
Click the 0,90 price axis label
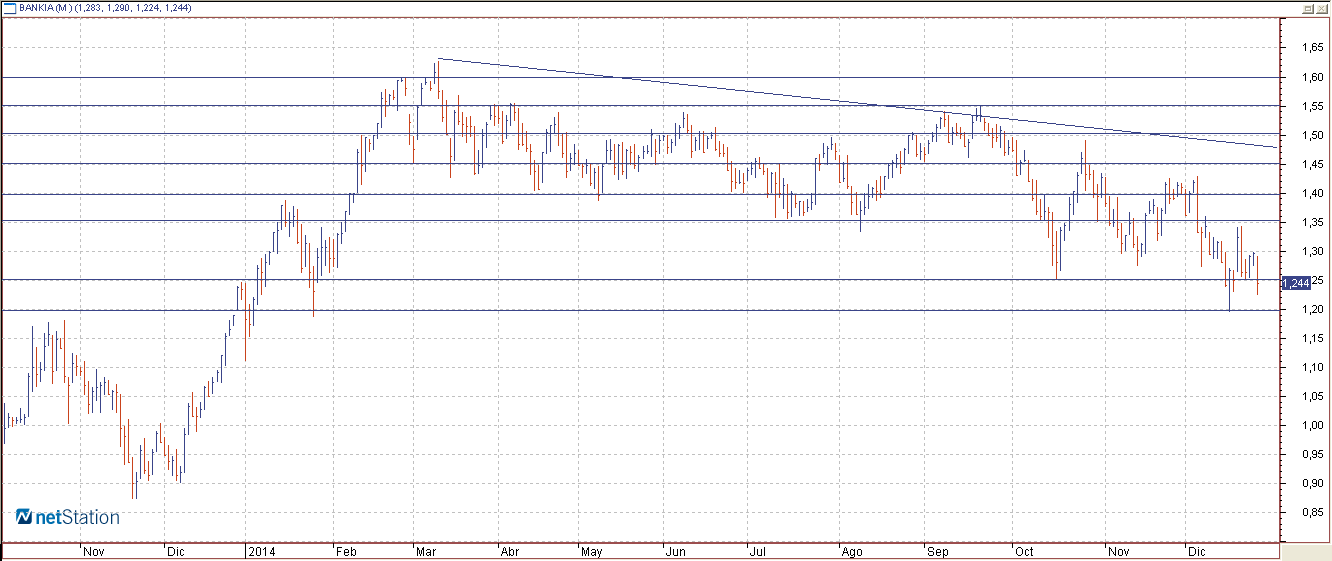coord(1313,483)
